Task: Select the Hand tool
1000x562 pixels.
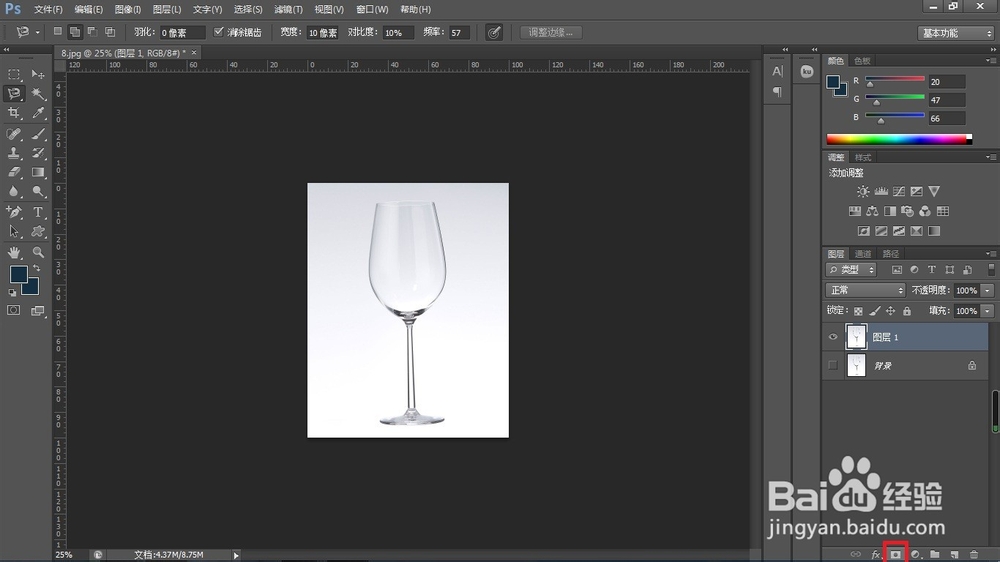Action: click(x=13, y=253)
